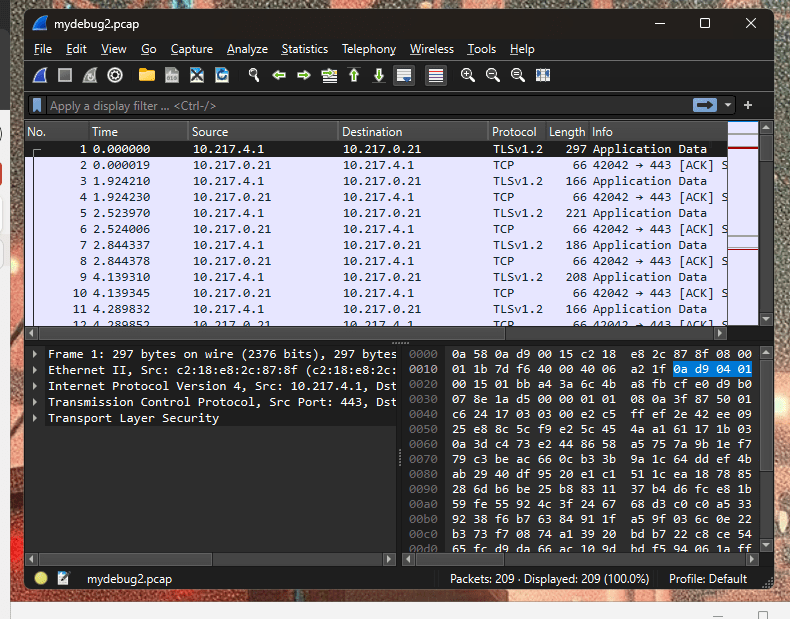Fit columns to their content
Screen dimensions: 790x619
pos(543,76)
